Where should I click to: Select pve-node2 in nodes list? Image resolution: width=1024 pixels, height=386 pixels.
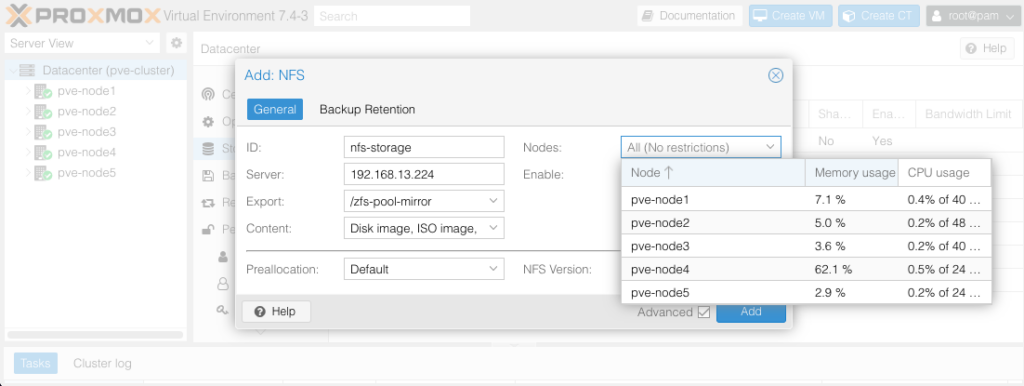click(807, 223)
